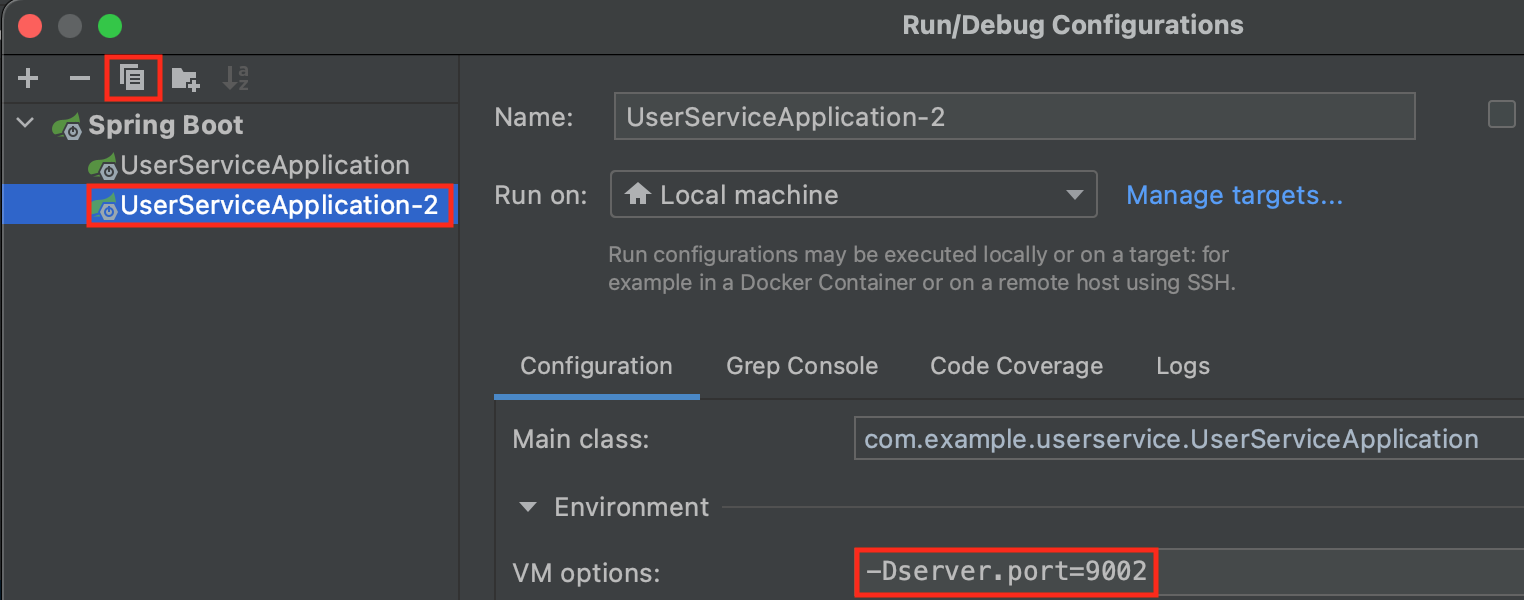Click the VM options field
1524x600 pixels.
1189,573
